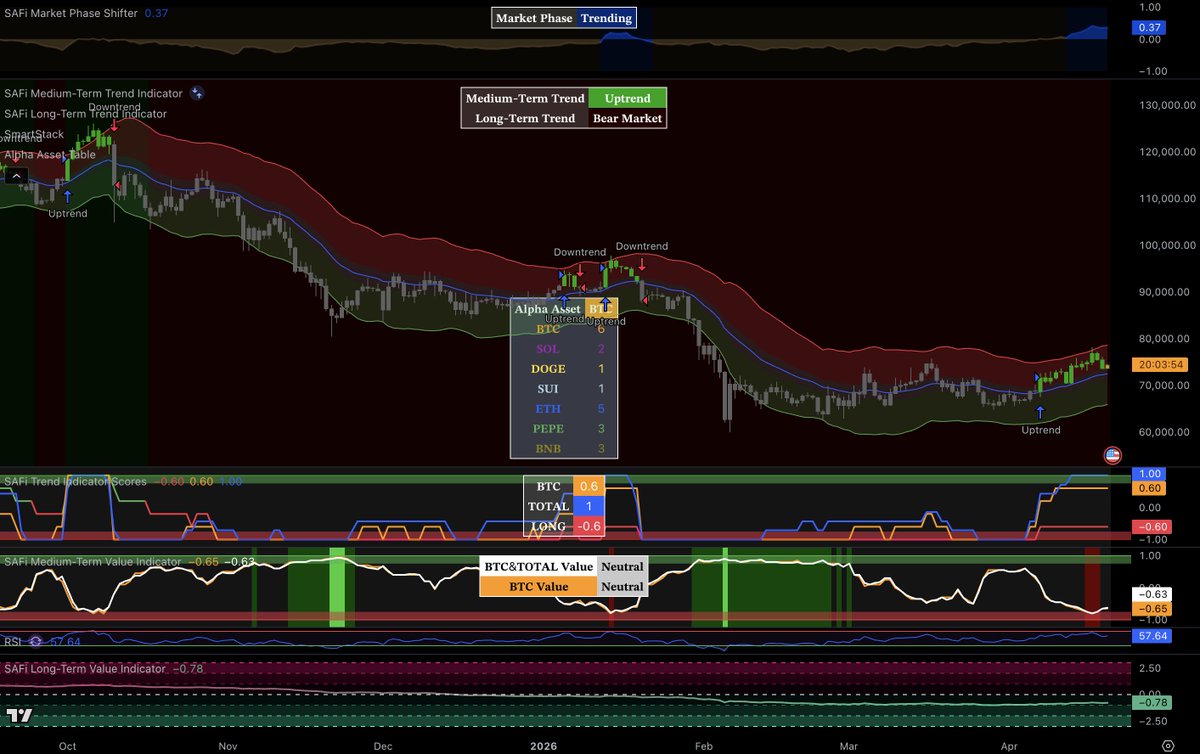
Task: Collapse the indicator legend with chevron
Action: [x=15, y=176]
